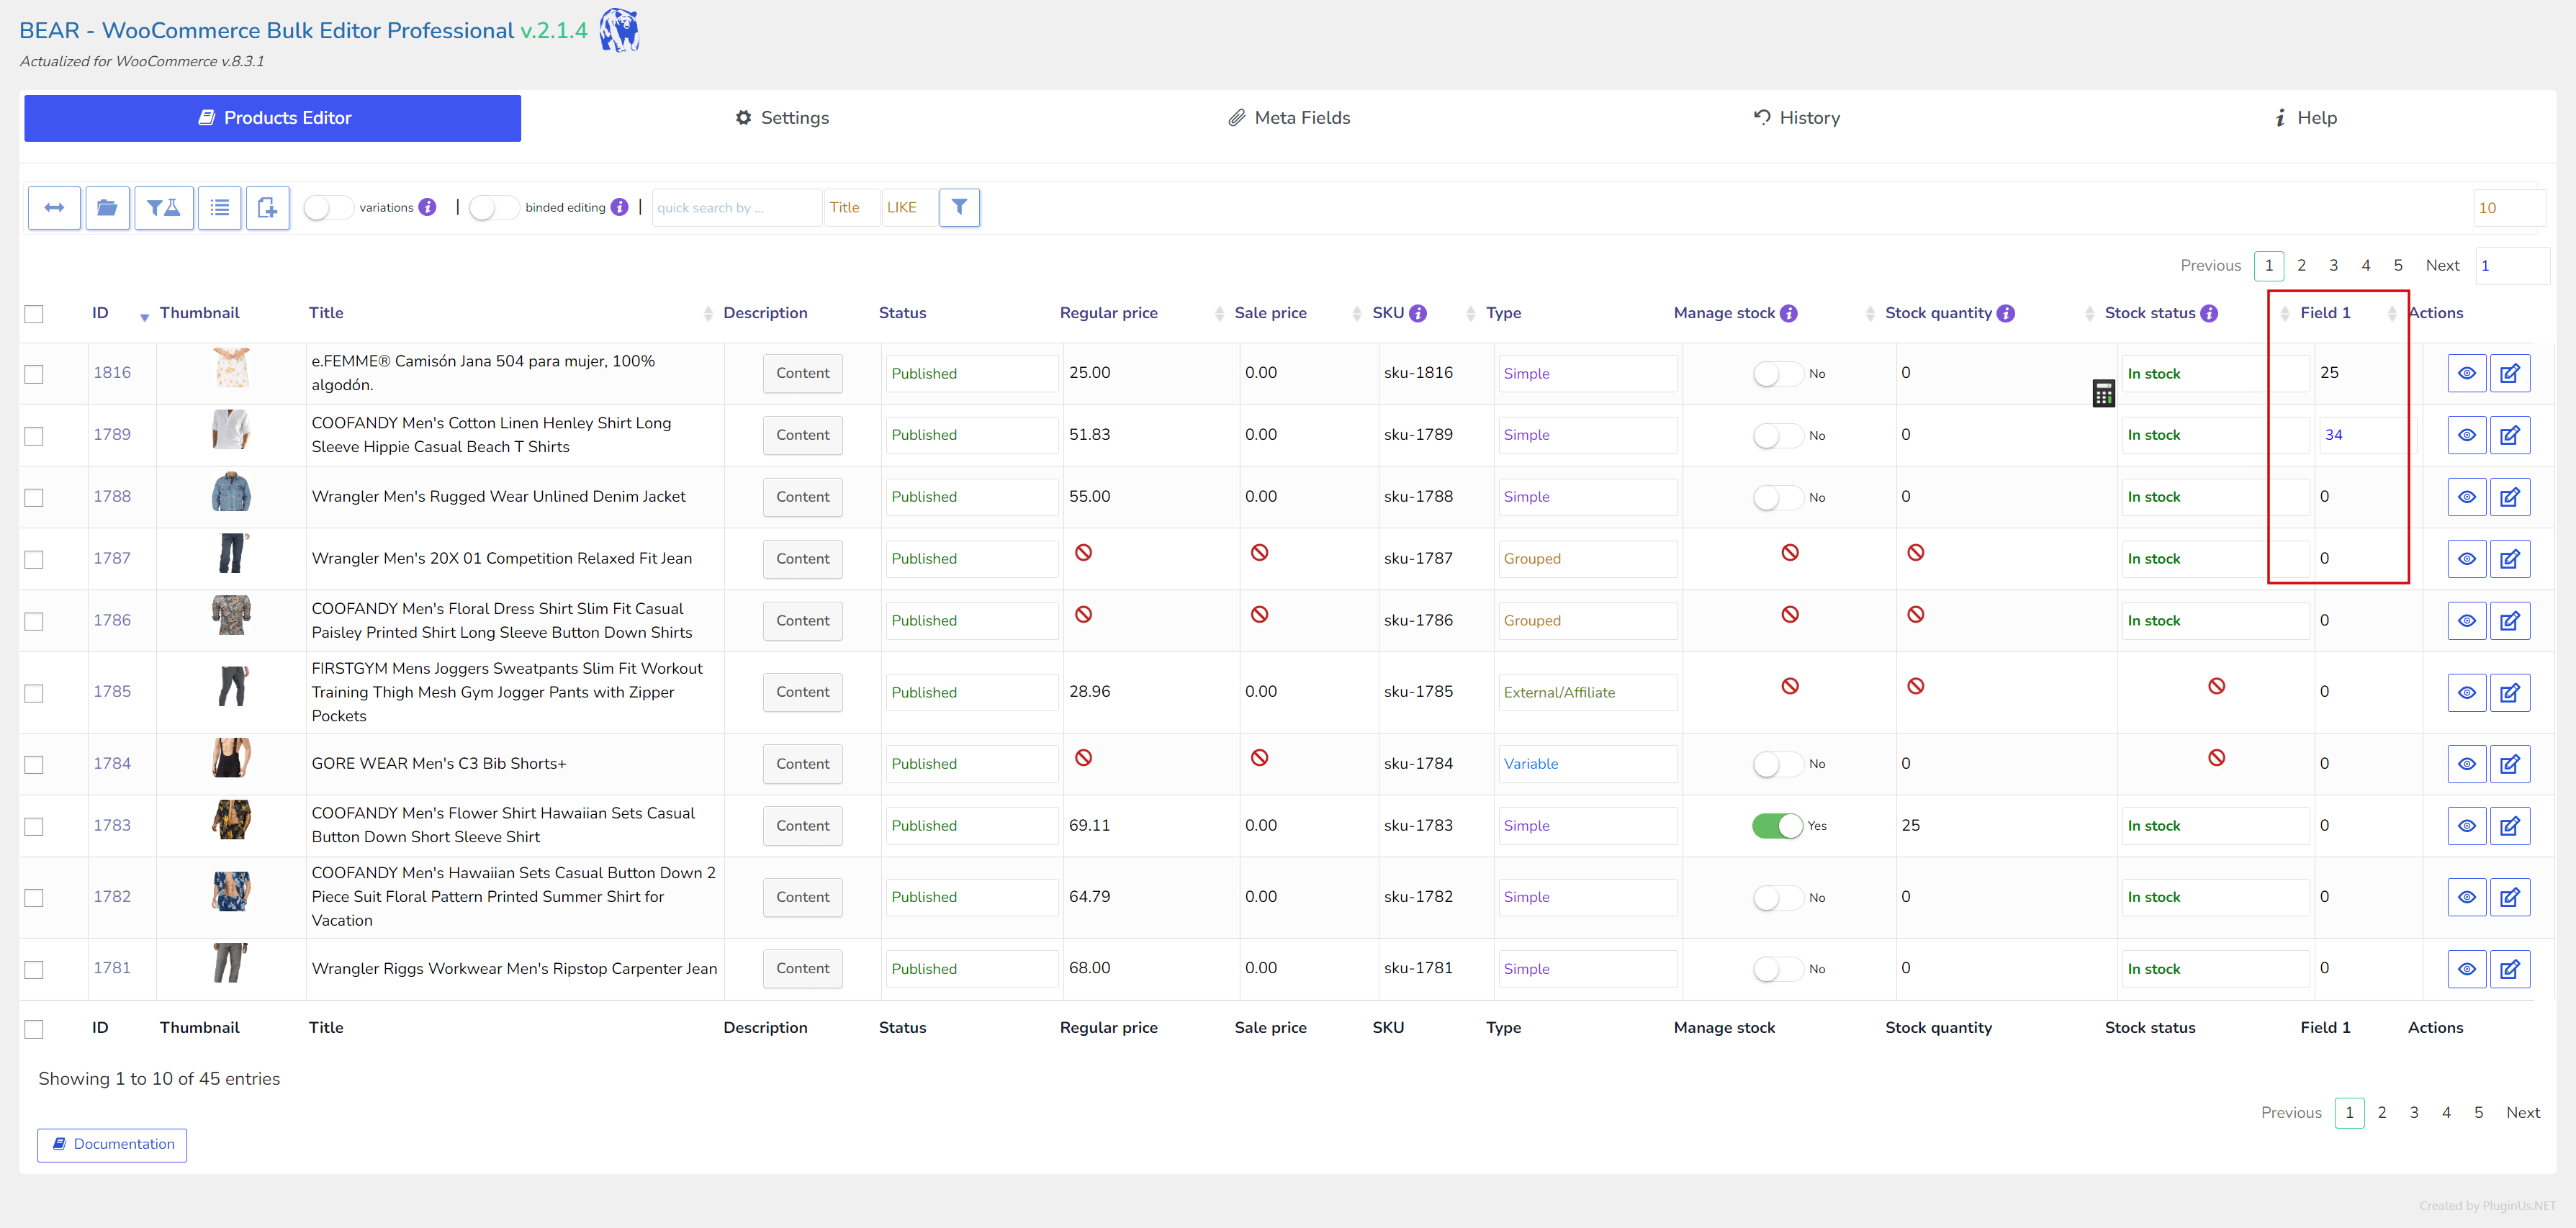
Task: Open Type dropdown for product 1784
Action: (1587, 764)
